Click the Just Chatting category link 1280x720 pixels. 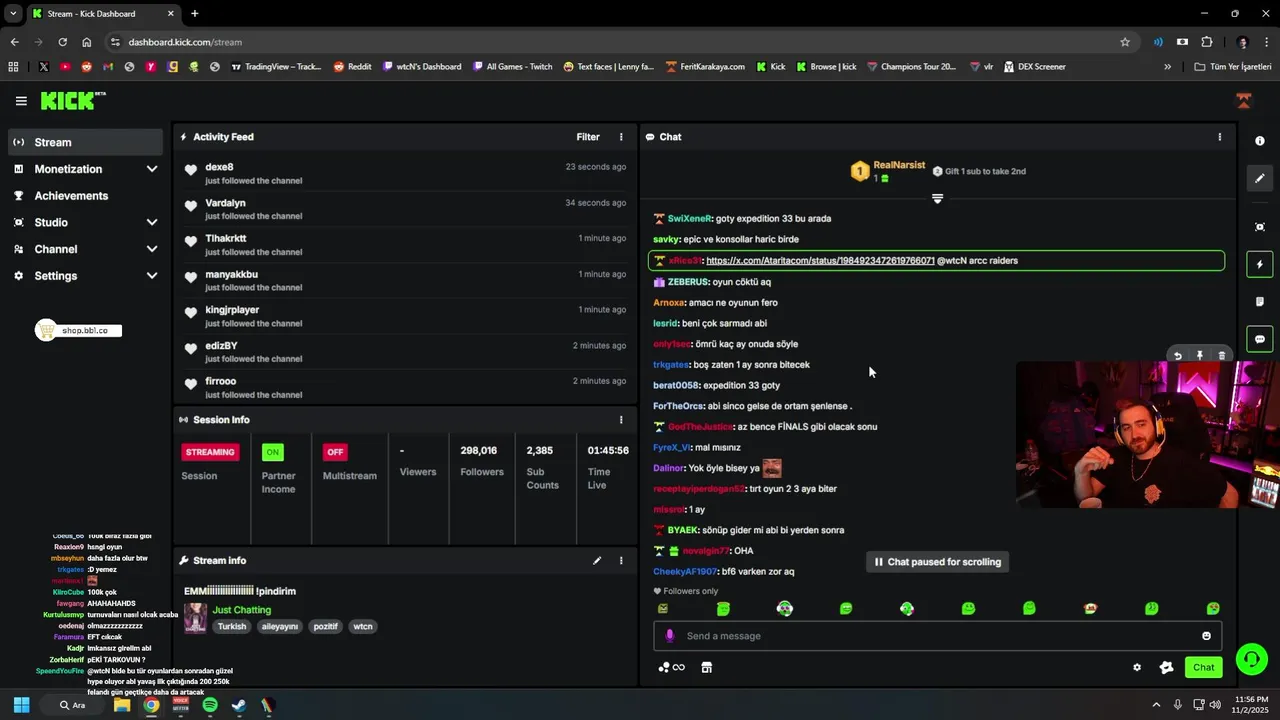pyautogui.click(x=242, y=610)
